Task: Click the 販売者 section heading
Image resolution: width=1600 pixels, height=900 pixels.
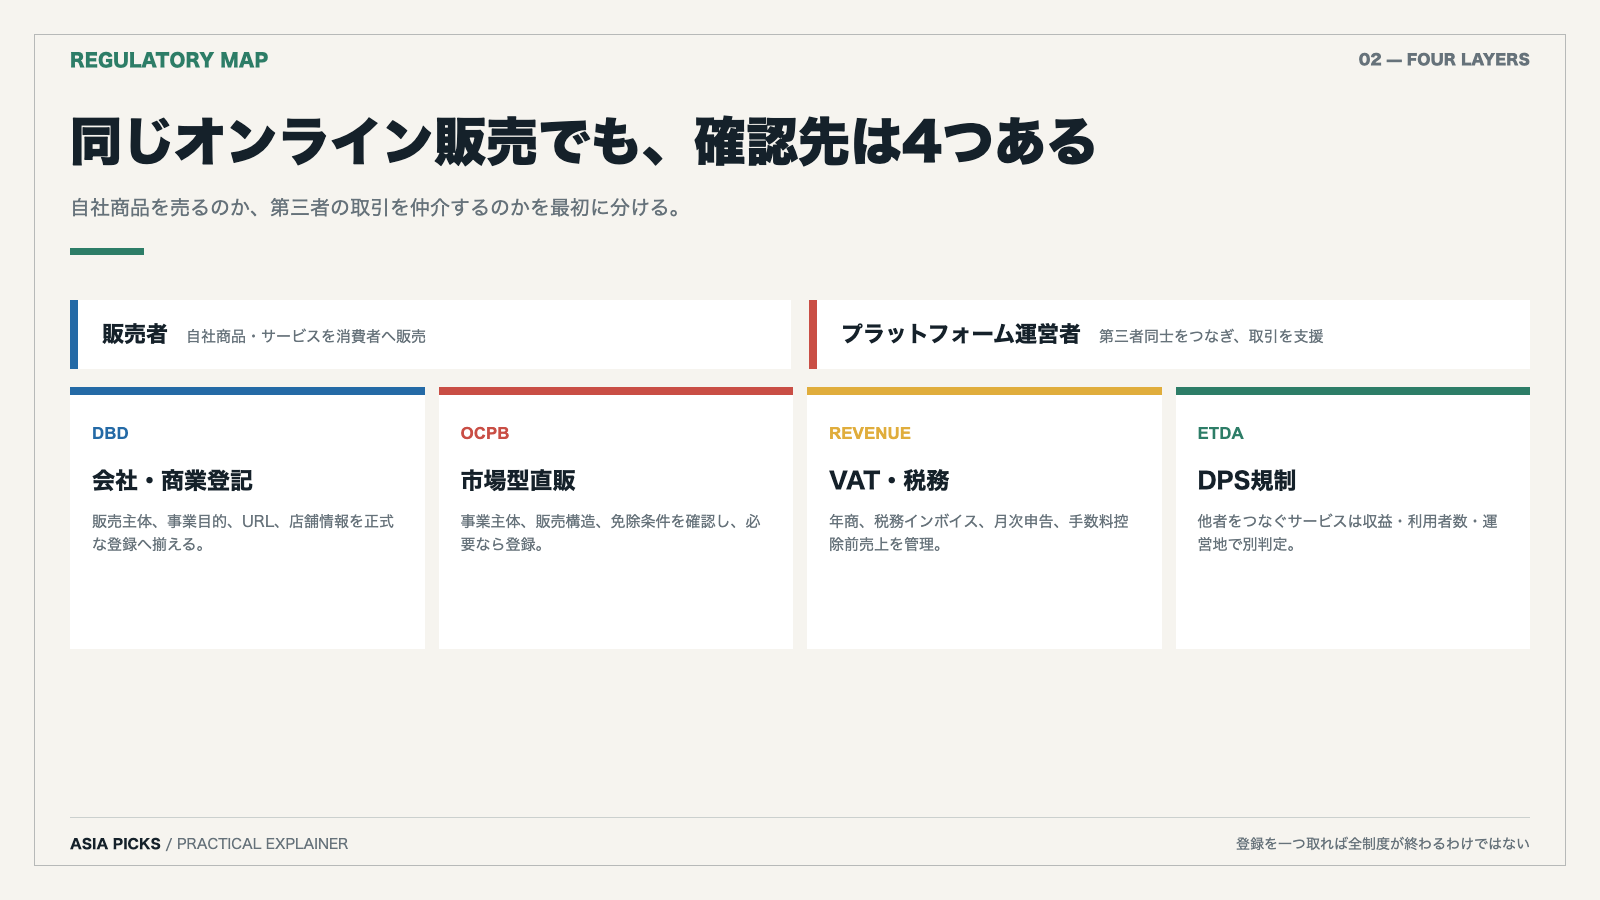Action: (x=134, y=334)
